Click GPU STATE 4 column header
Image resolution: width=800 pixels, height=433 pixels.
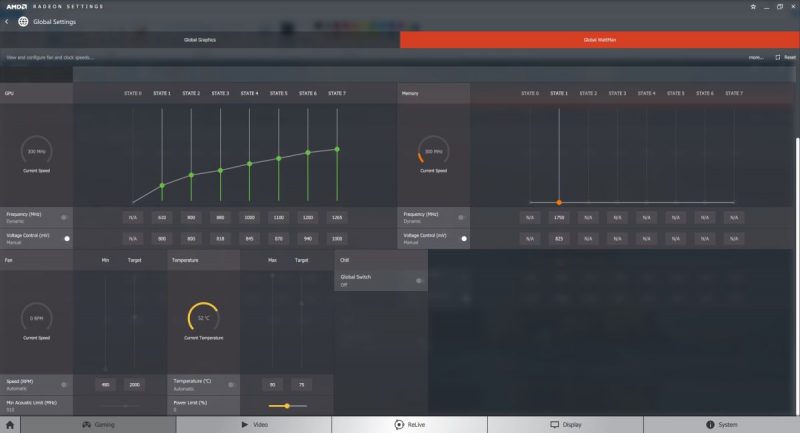[249, 93]
